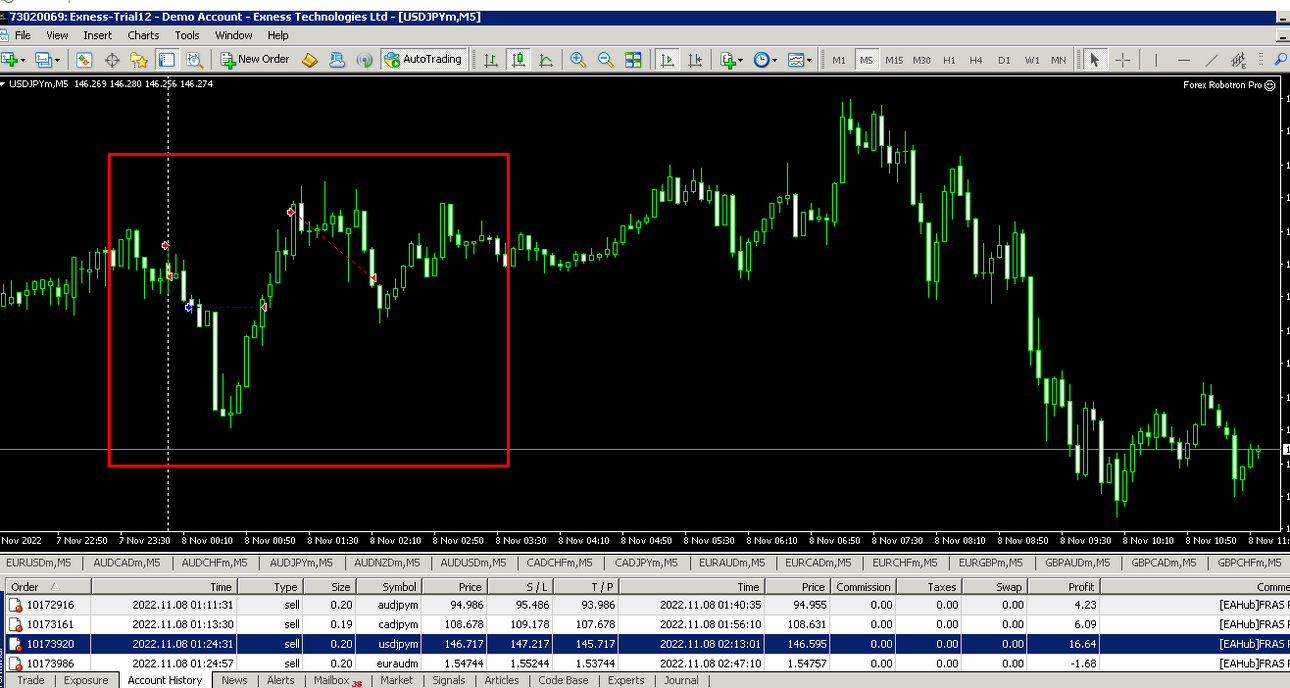Sort history by the Profit column header
The image size is (1290, 688).
pyautogui.click(x=1064, y=587)
